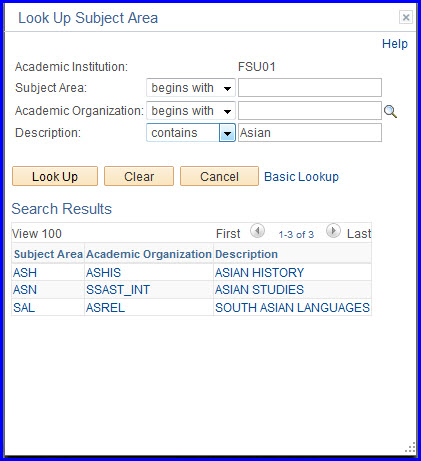Click the ASREL organization cell
421x461 pixels.
[x=105, y=307]
